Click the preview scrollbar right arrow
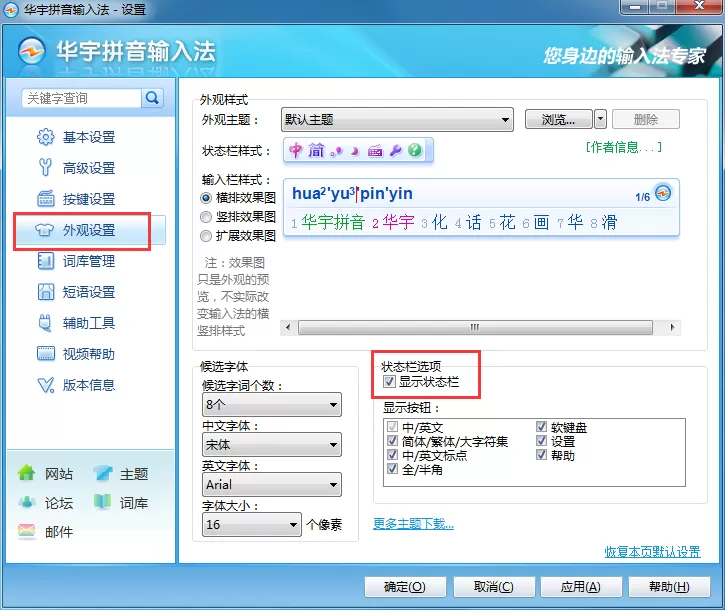Screen dimensions: 725x610 tap(672, 327)
